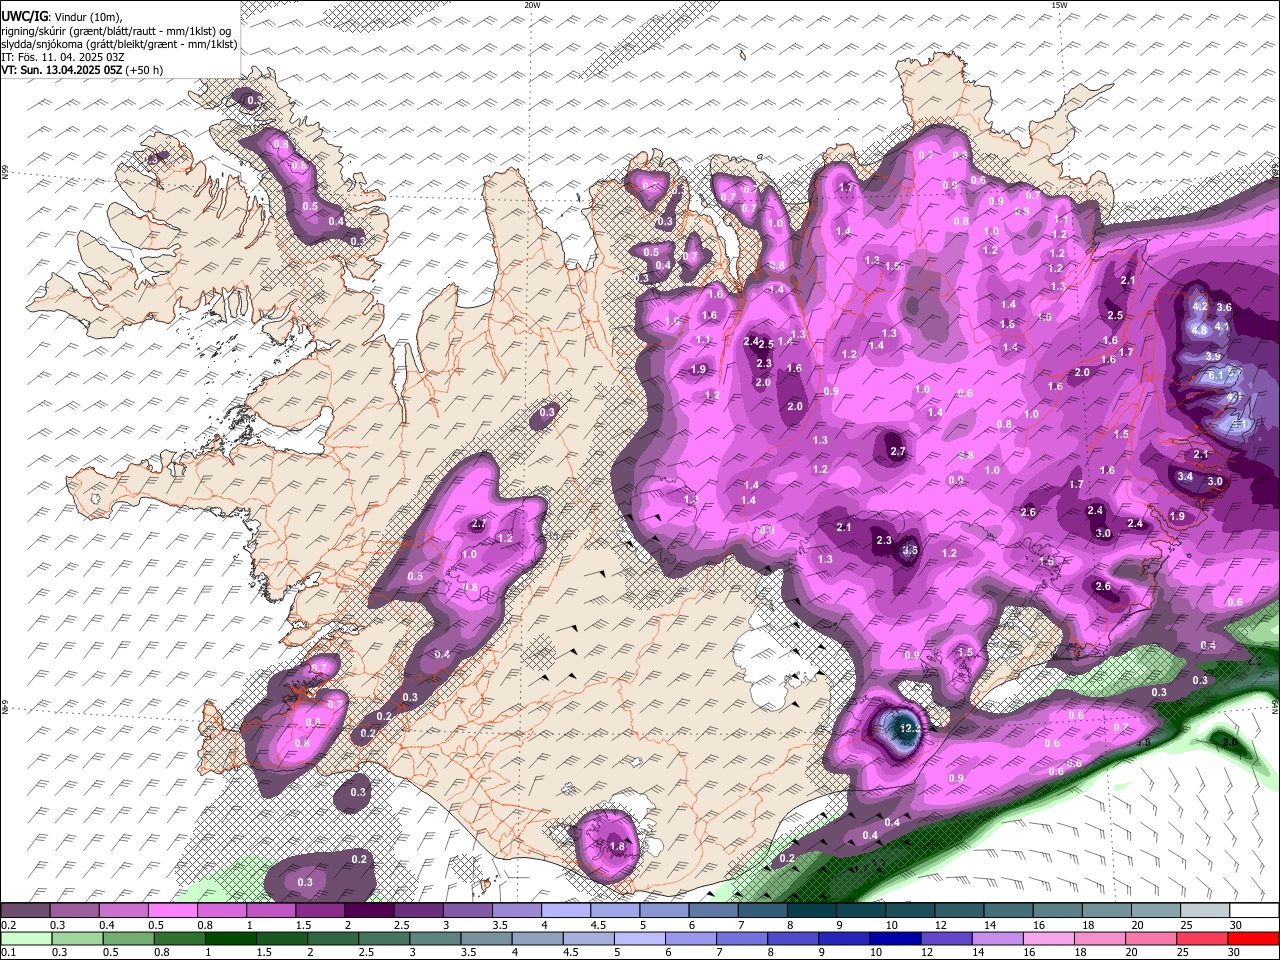Viewport: 1280px width, 960px height.
Task: Click the 'VT: Sun. 13.04.2025 05Z (+50 h)' line
Action: tap(82, 70)
